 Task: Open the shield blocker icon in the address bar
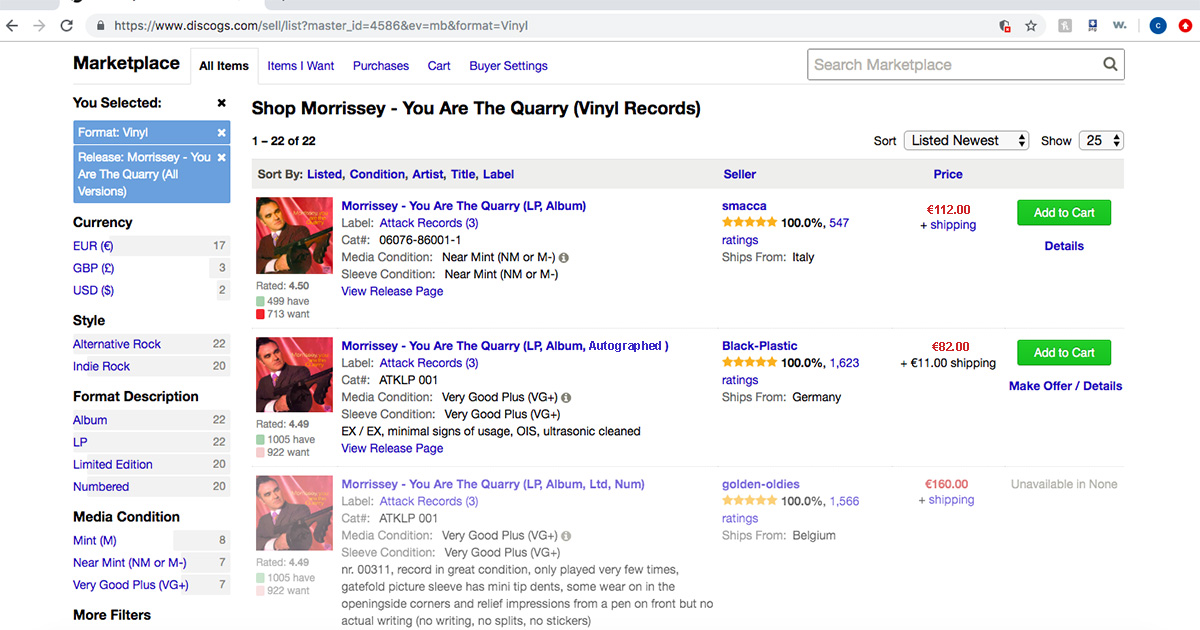coord(1005,26)
